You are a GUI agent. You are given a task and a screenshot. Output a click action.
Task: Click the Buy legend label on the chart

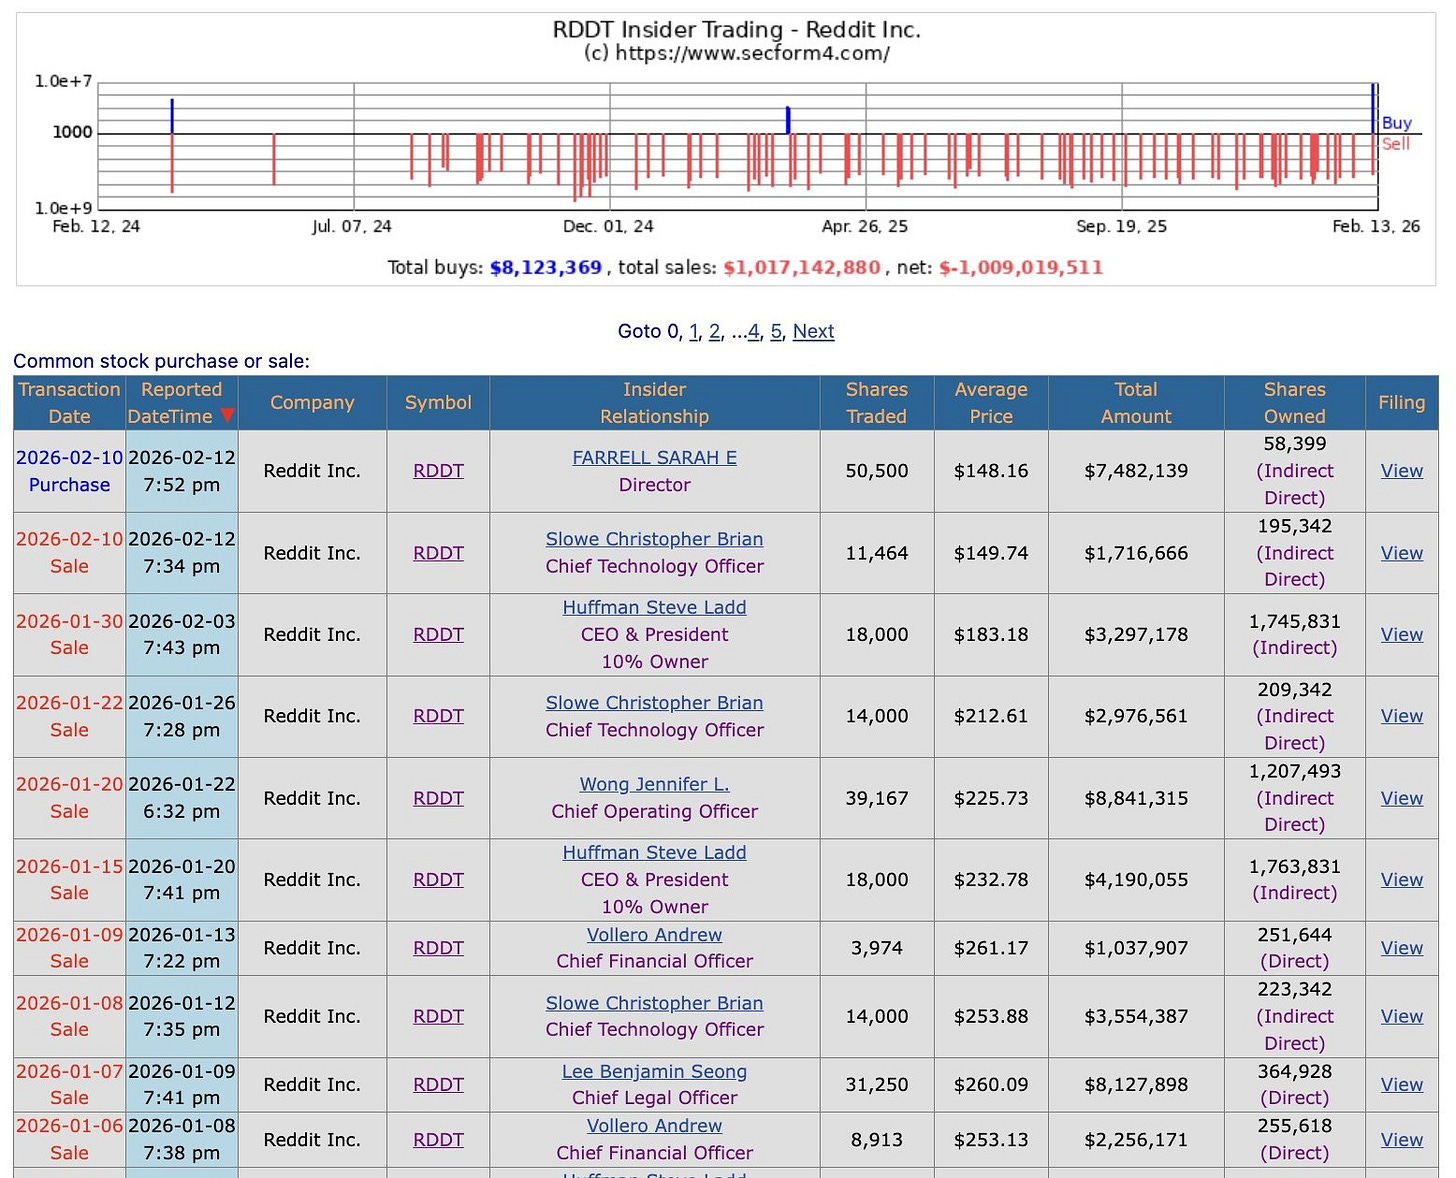[x=1396, y=123]
